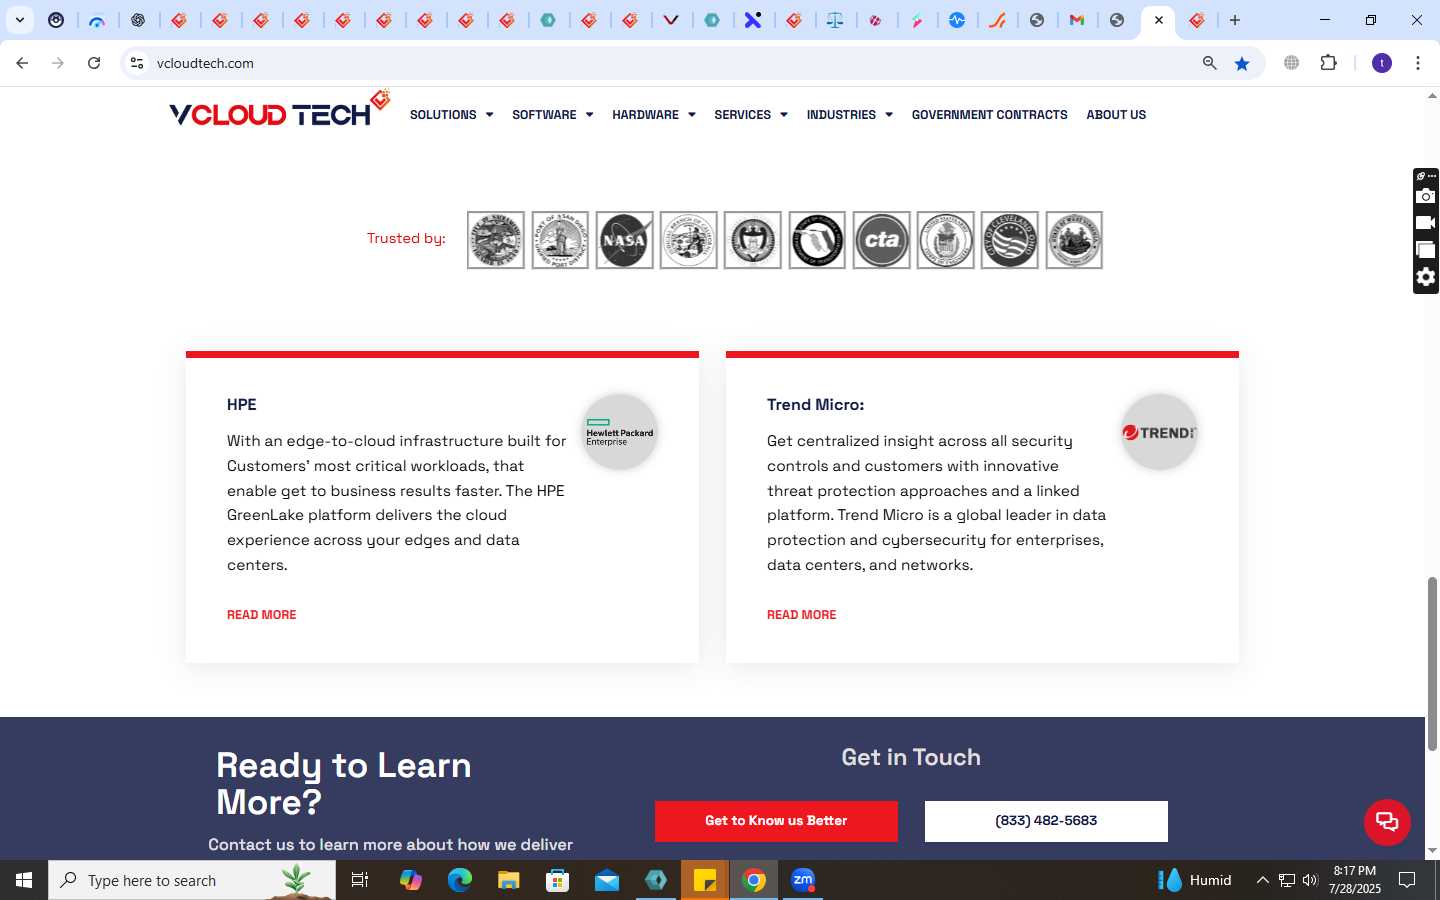Viewport: 1440px width, 900px height.
Task: Click the Hewlett Packard Enterprise logo
Action: pos(620,432)
